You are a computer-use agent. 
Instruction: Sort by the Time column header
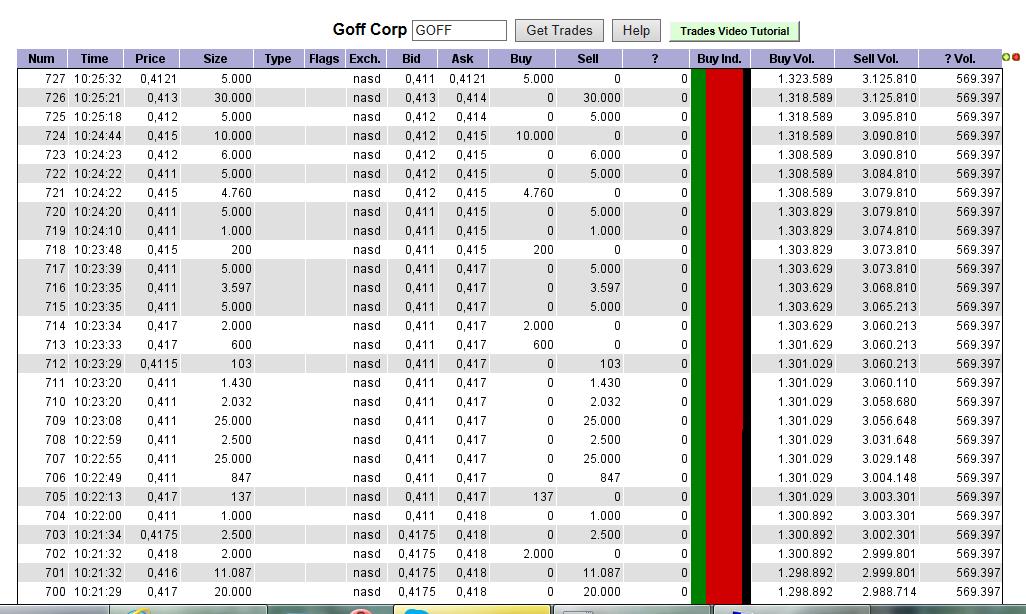[x=95, y=58]
